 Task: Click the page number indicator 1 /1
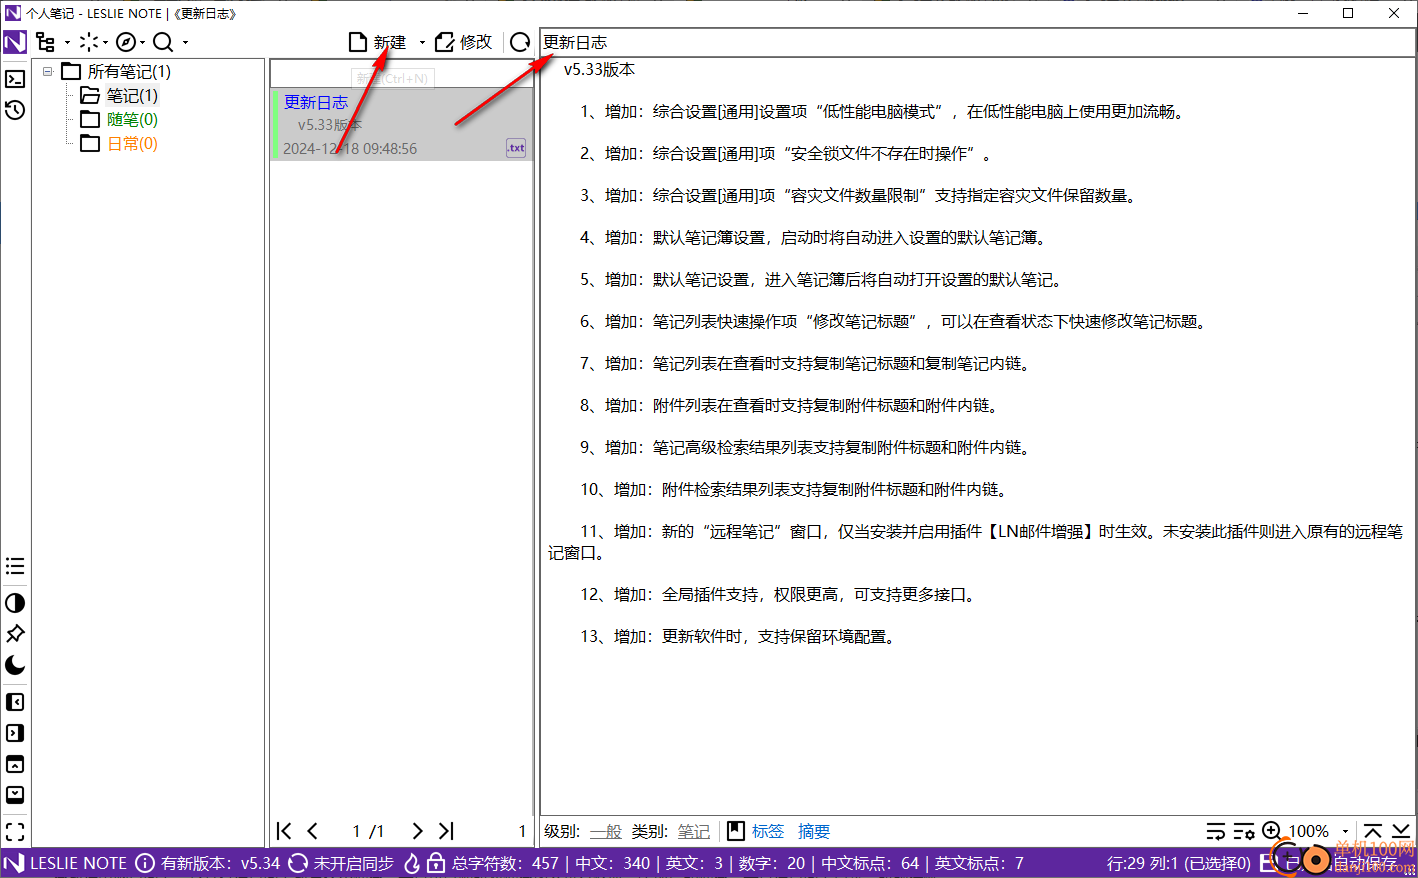[x=368, y=831]
